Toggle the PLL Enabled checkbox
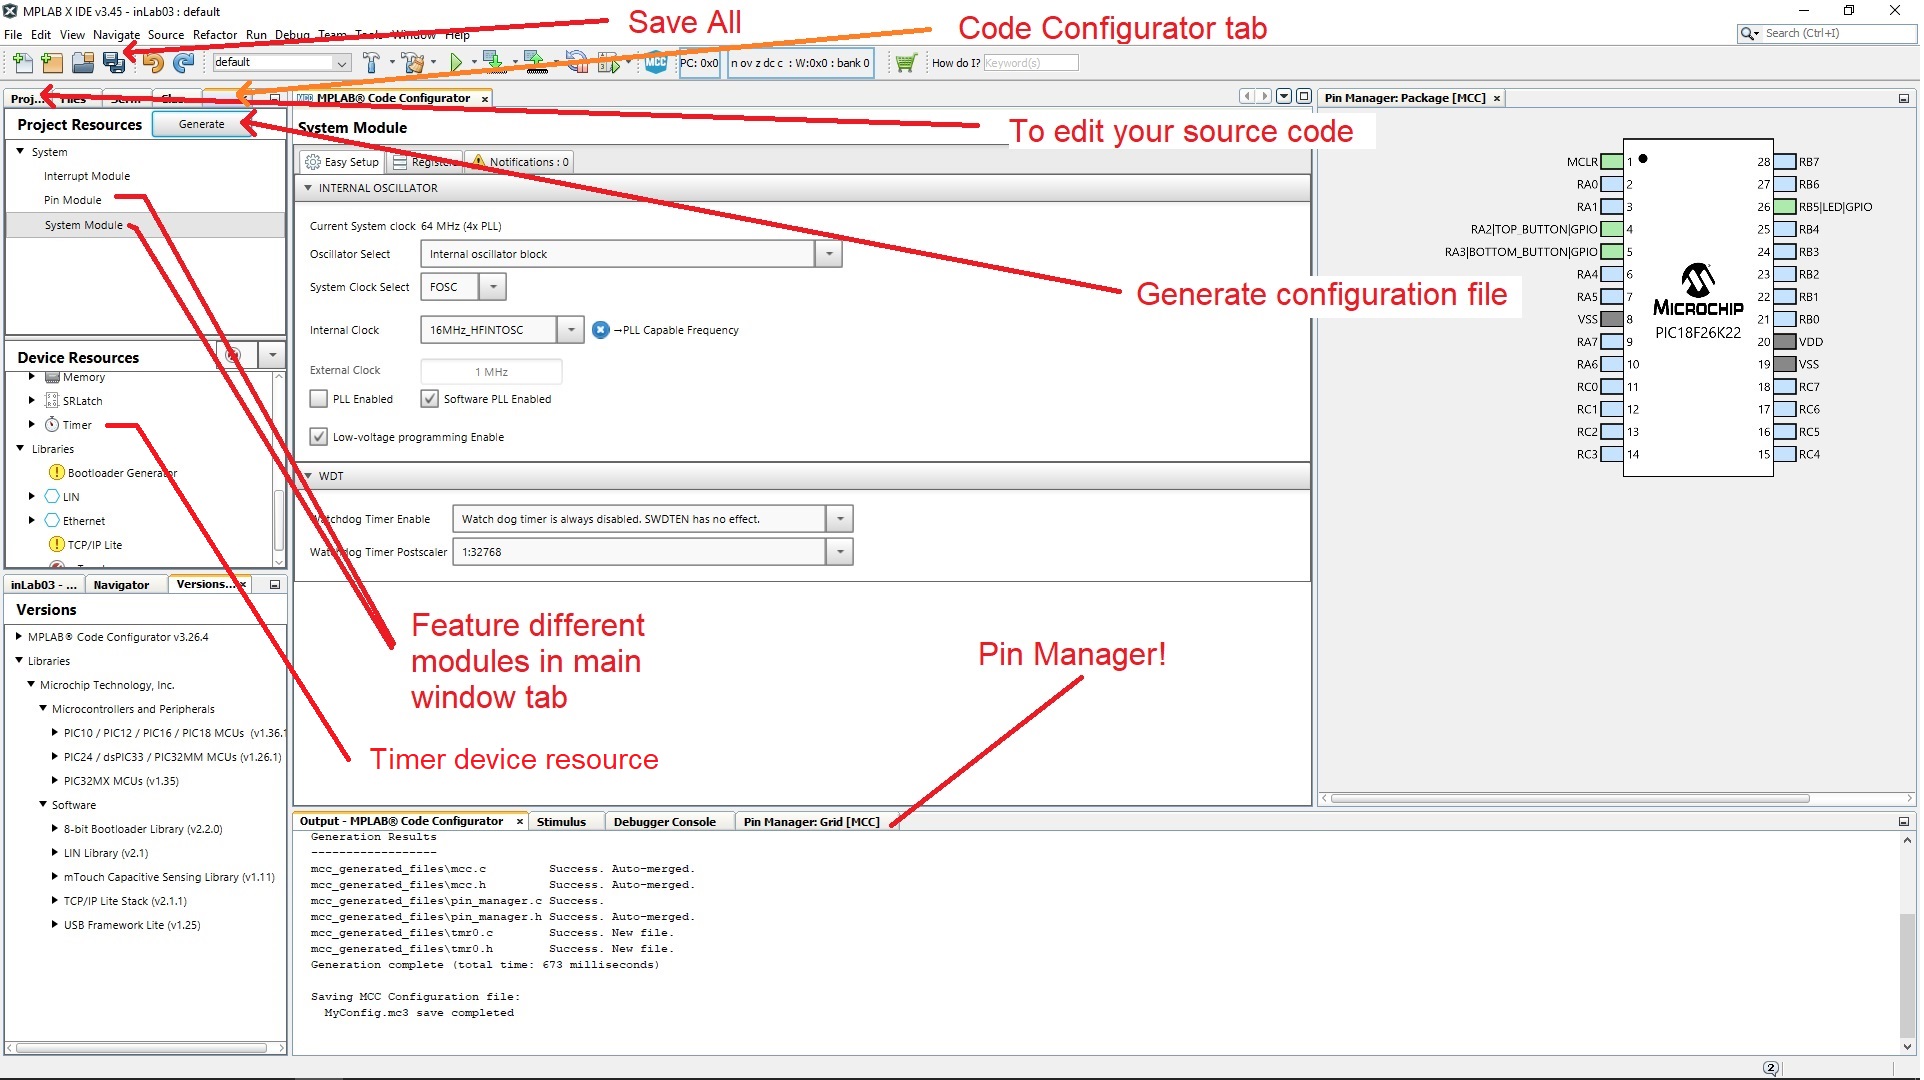Image resolution: width=1924 pixels, height=1080 pixels. (x=318, y=399)
